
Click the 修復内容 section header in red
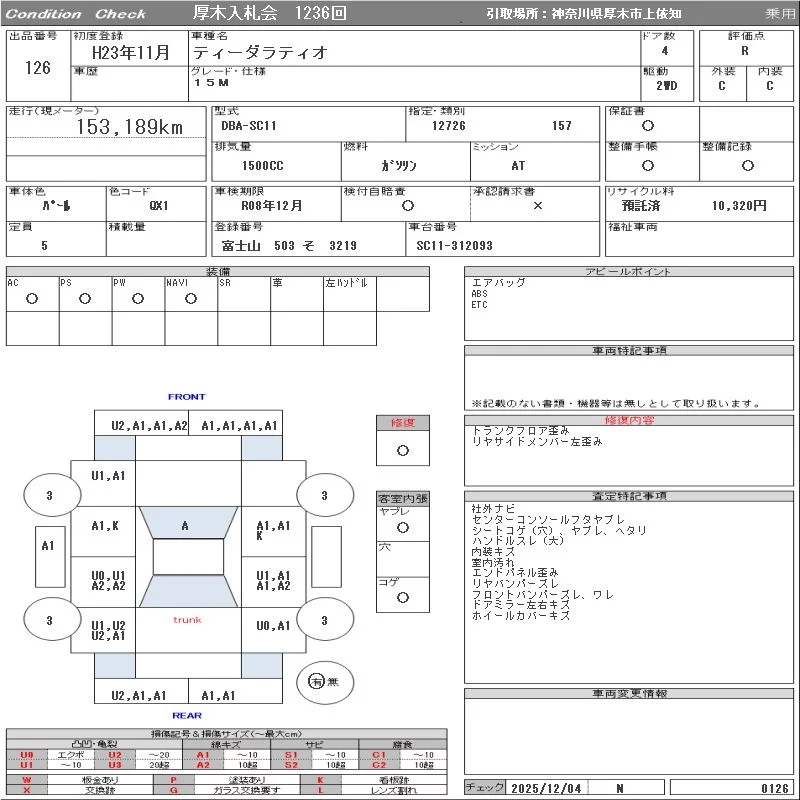tap(630, 420)
